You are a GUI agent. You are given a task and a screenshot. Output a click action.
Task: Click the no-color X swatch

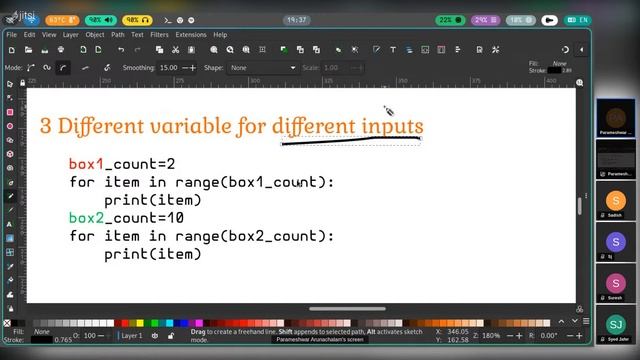click(x=7, y=323)
